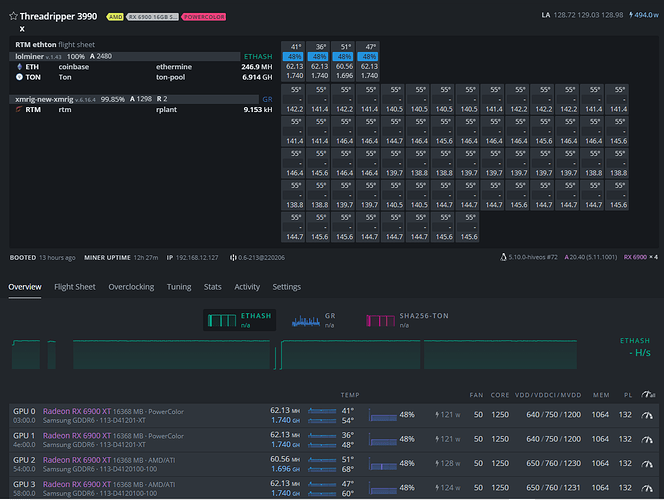Screen dimensions: 664x500
Task: Select the GR hashrate chart
Action: coord(314,320)
